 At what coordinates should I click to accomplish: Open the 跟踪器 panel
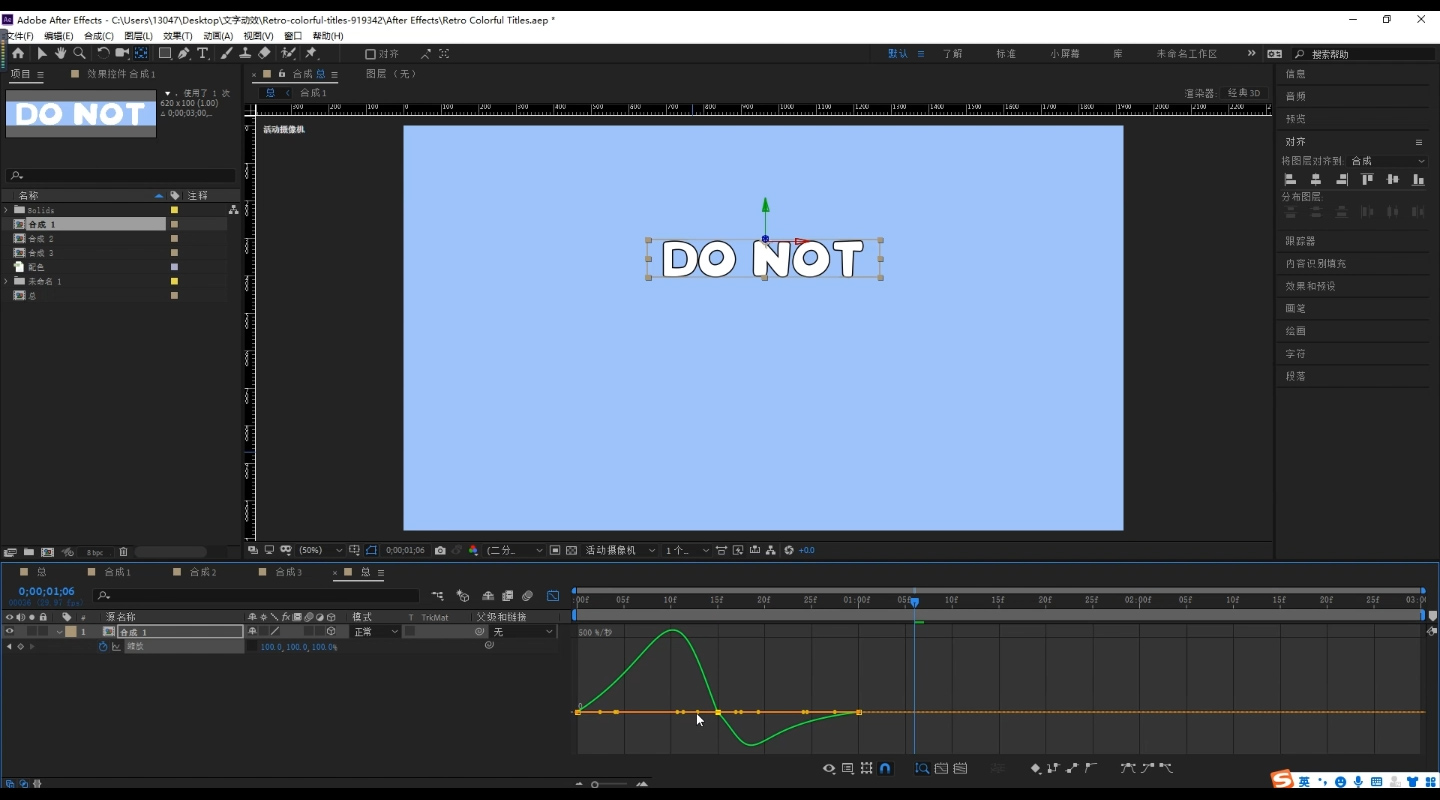1300,241
